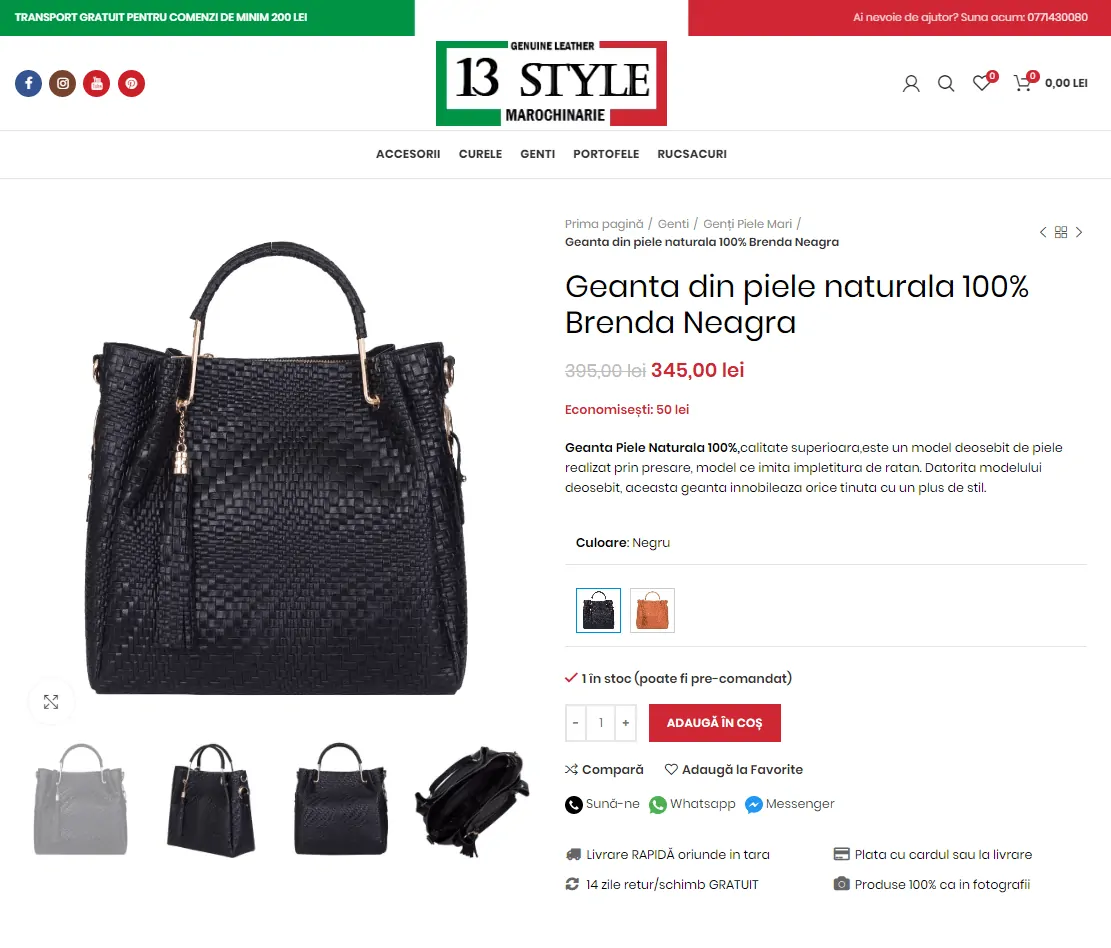Image resolution: width=1111 pixels, height=948 pixels.
Task: Go to previous product arrow
Action: (1043, 232)
